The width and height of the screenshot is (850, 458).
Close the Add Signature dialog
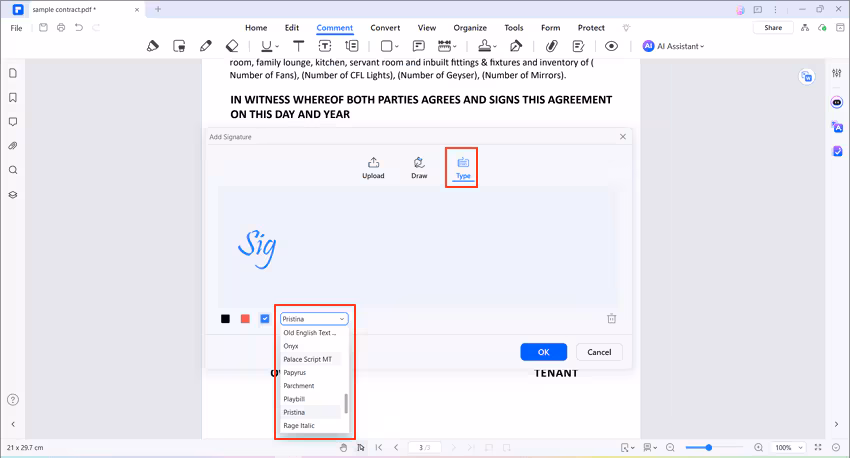point(623,137)
